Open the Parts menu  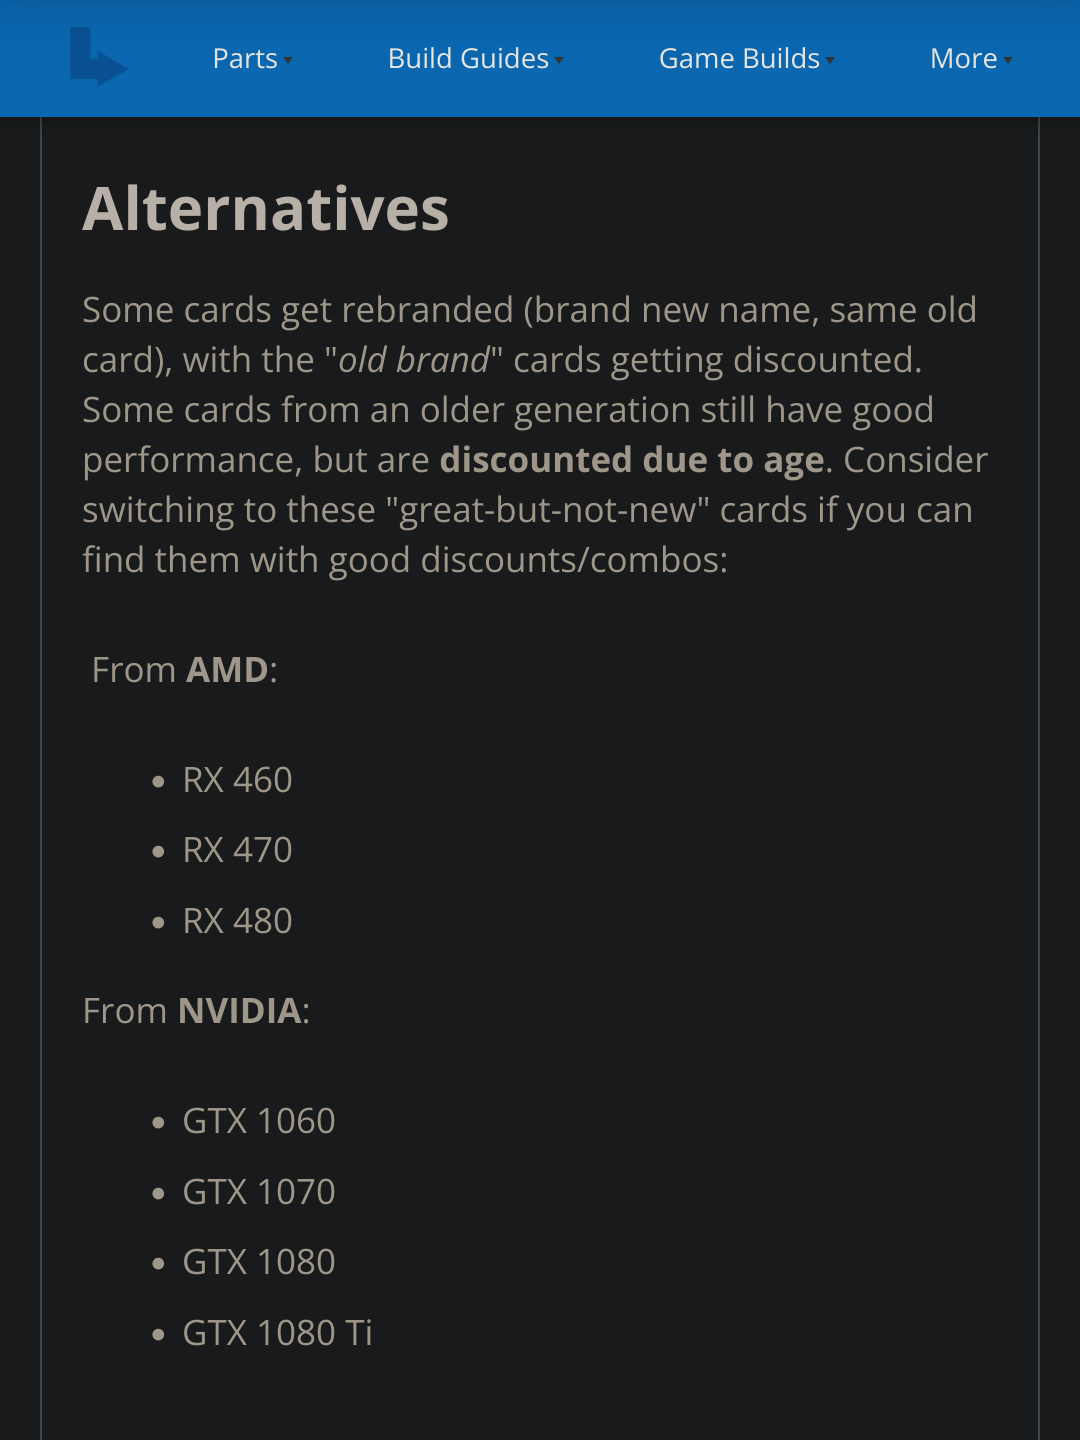coord(245,59)
